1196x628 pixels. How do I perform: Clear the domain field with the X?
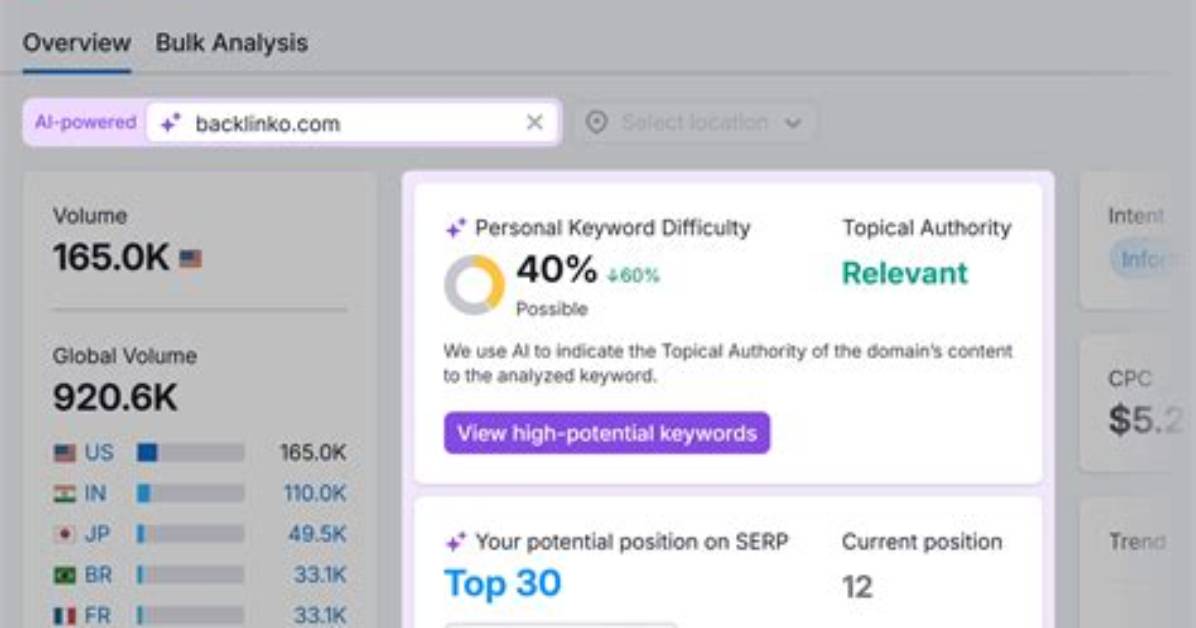(535, 122)
